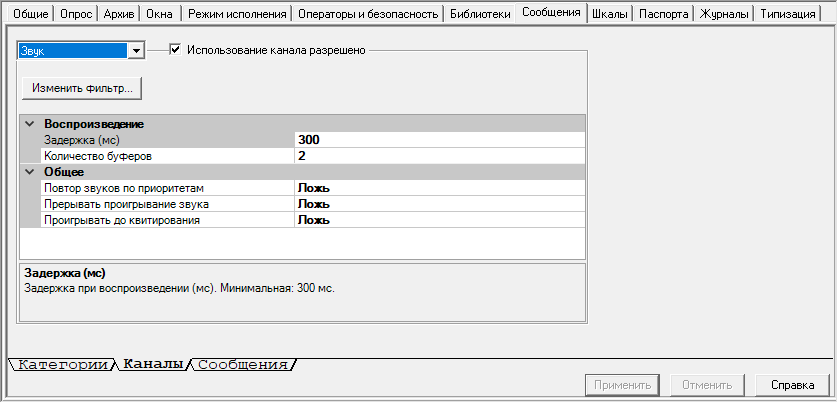Open the Общие tab
This screenshot has height=403, width=838.
[x=30, y=14]
